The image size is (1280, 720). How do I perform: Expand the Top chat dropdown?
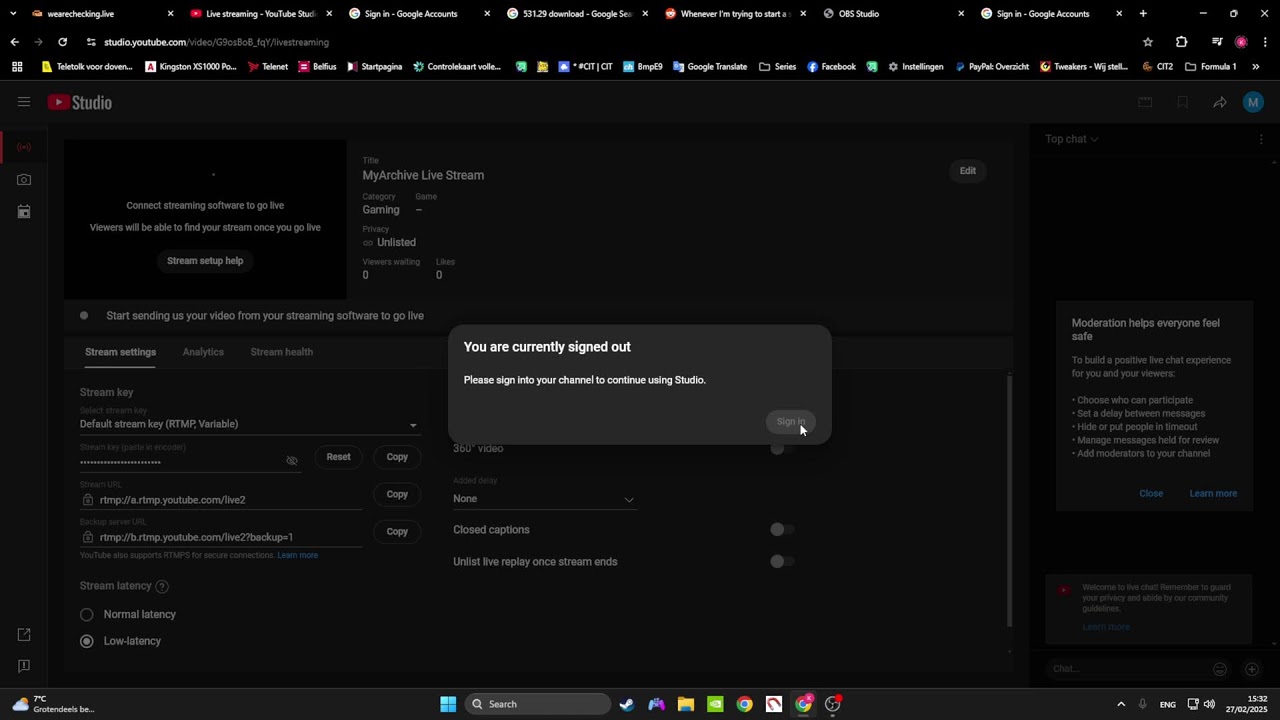pyautogui.click(x=1072, y=139)
